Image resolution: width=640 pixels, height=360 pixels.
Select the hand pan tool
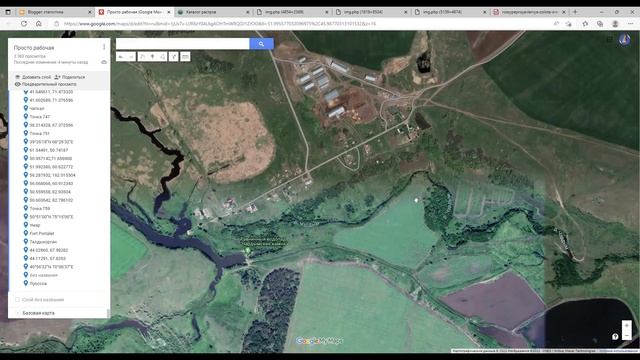pos(142,57)
